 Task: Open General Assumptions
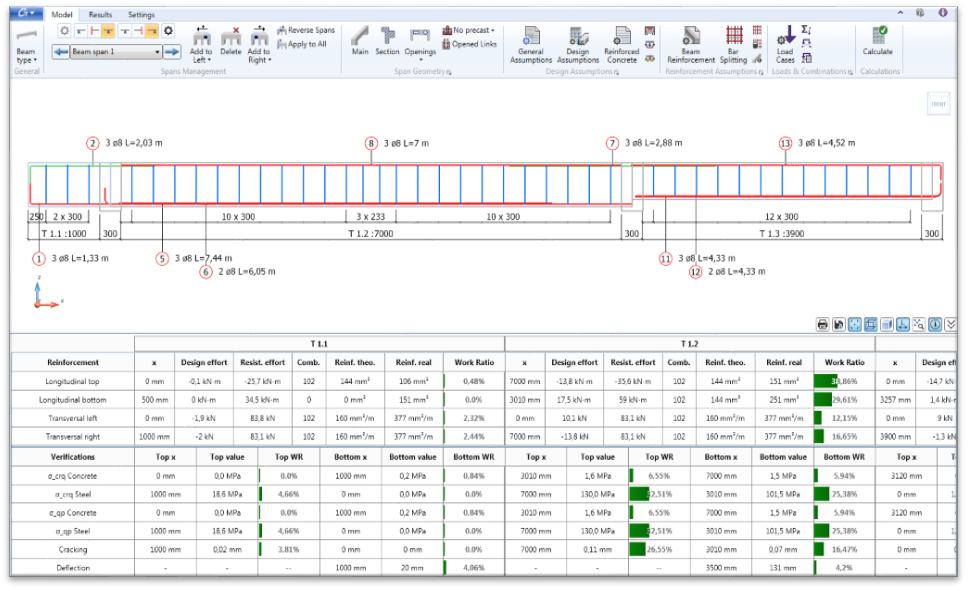coord(530,43)
